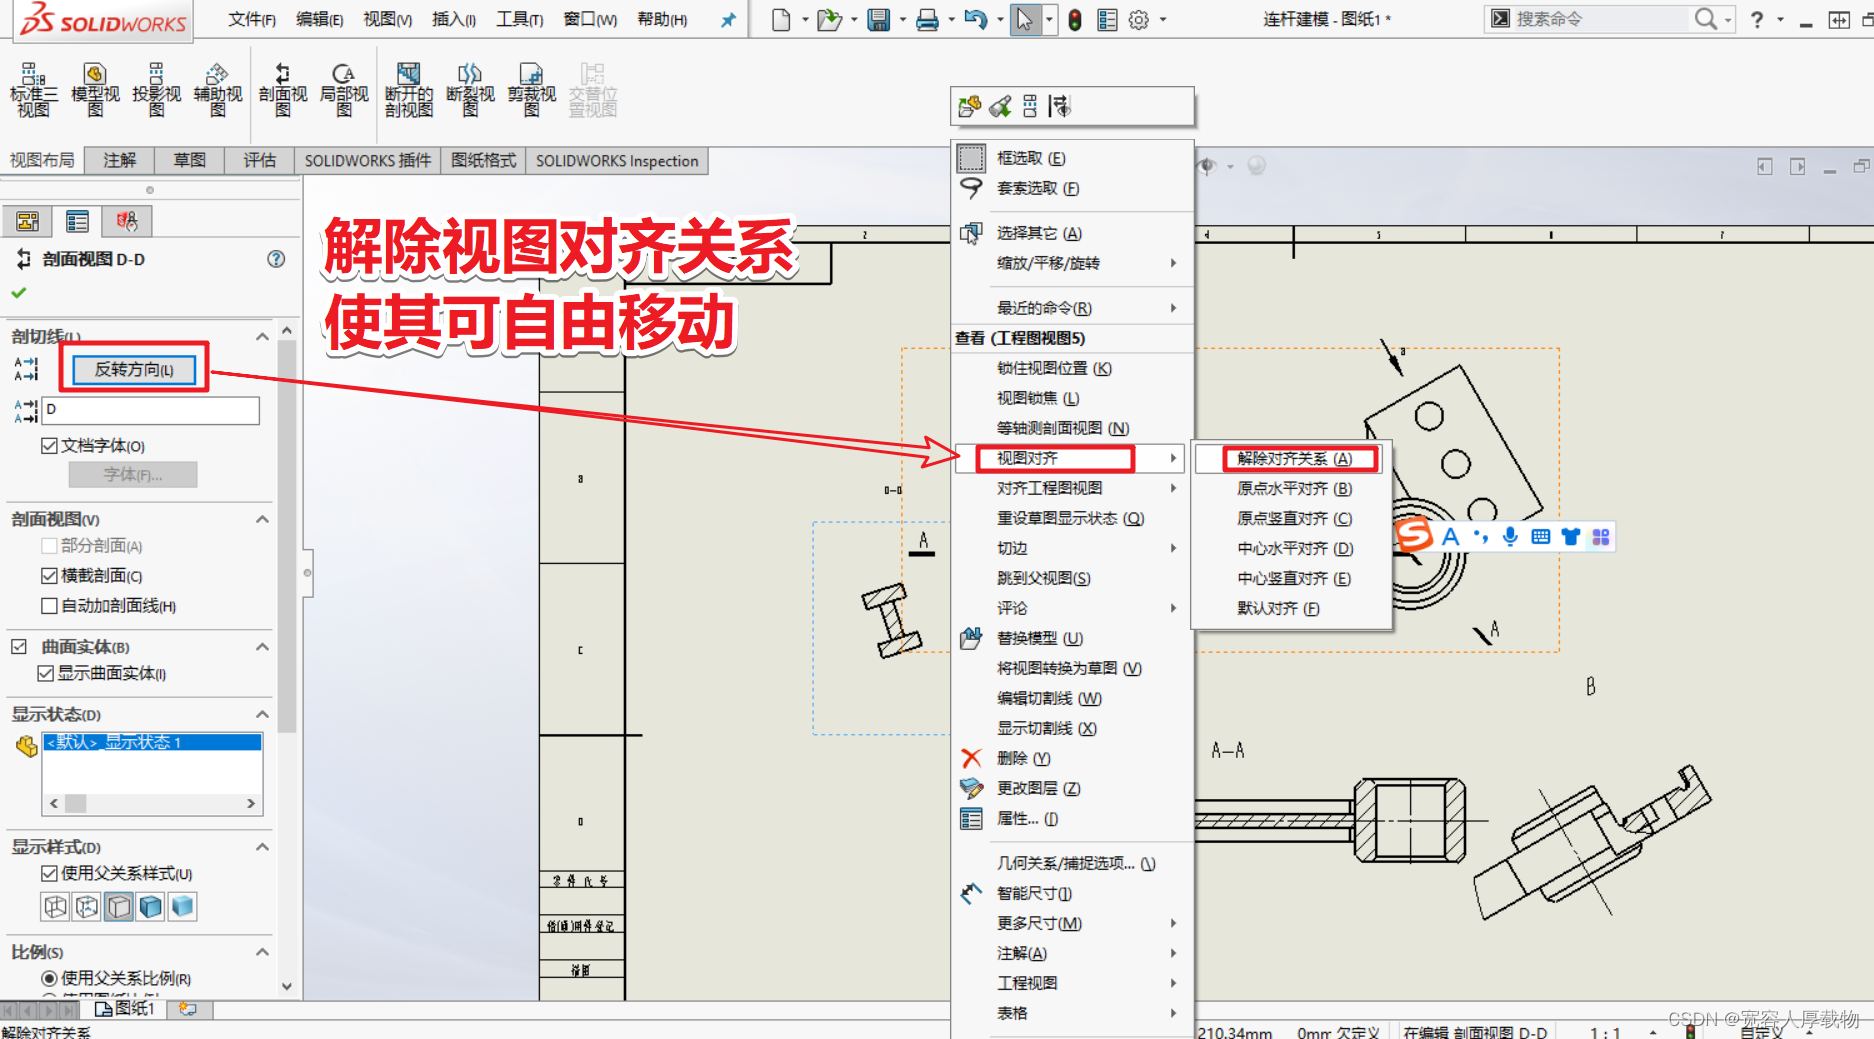
Task: Open the 图纸1 sheet tab
Action: 125,1009
